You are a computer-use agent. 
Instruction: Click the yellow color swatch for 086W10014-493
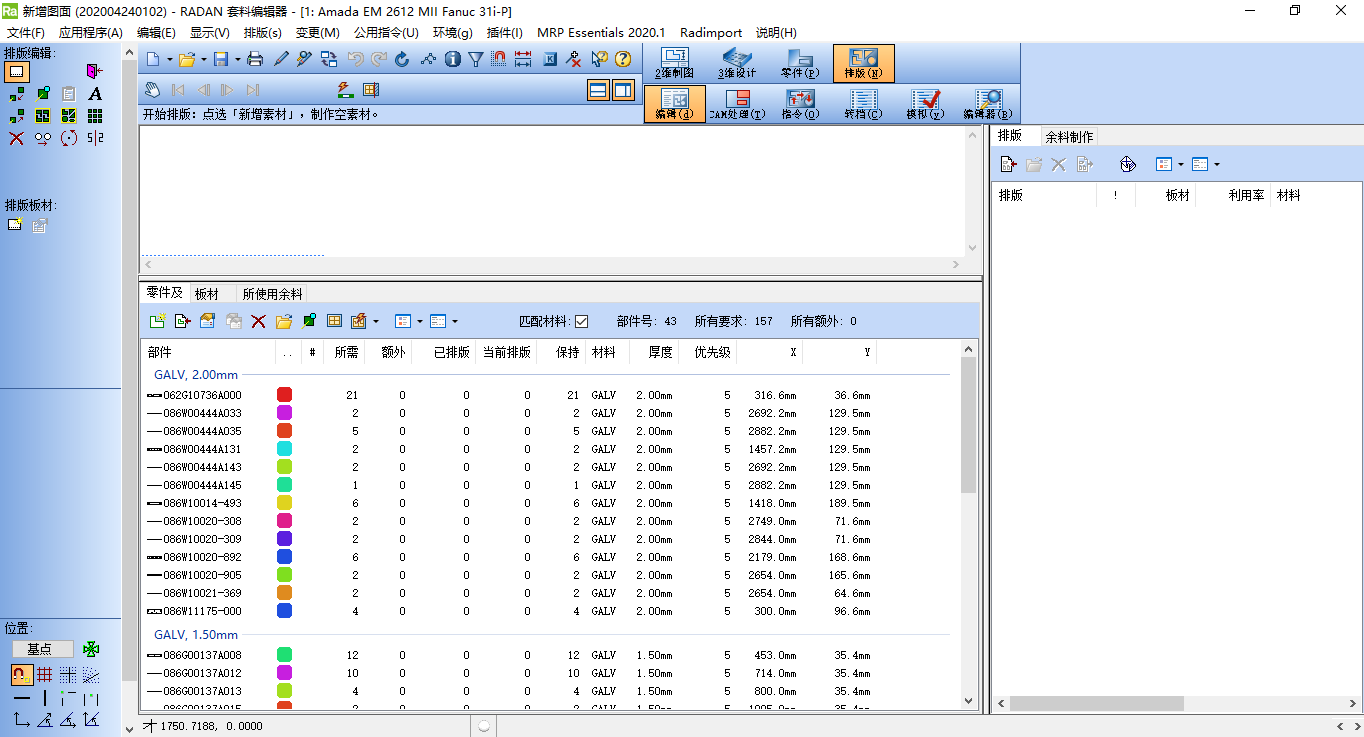pyautogui.click(x=284, y=503)
